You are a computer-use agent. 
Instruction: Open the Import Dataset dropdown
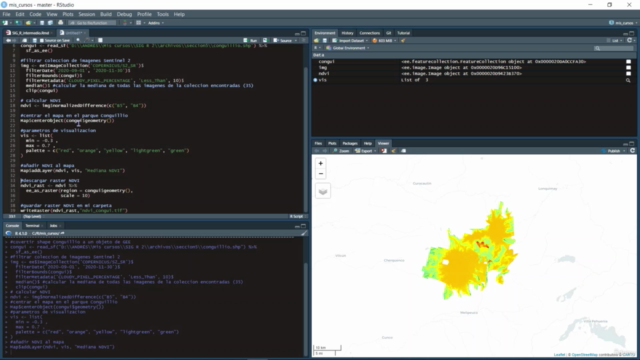pos(350,40)
